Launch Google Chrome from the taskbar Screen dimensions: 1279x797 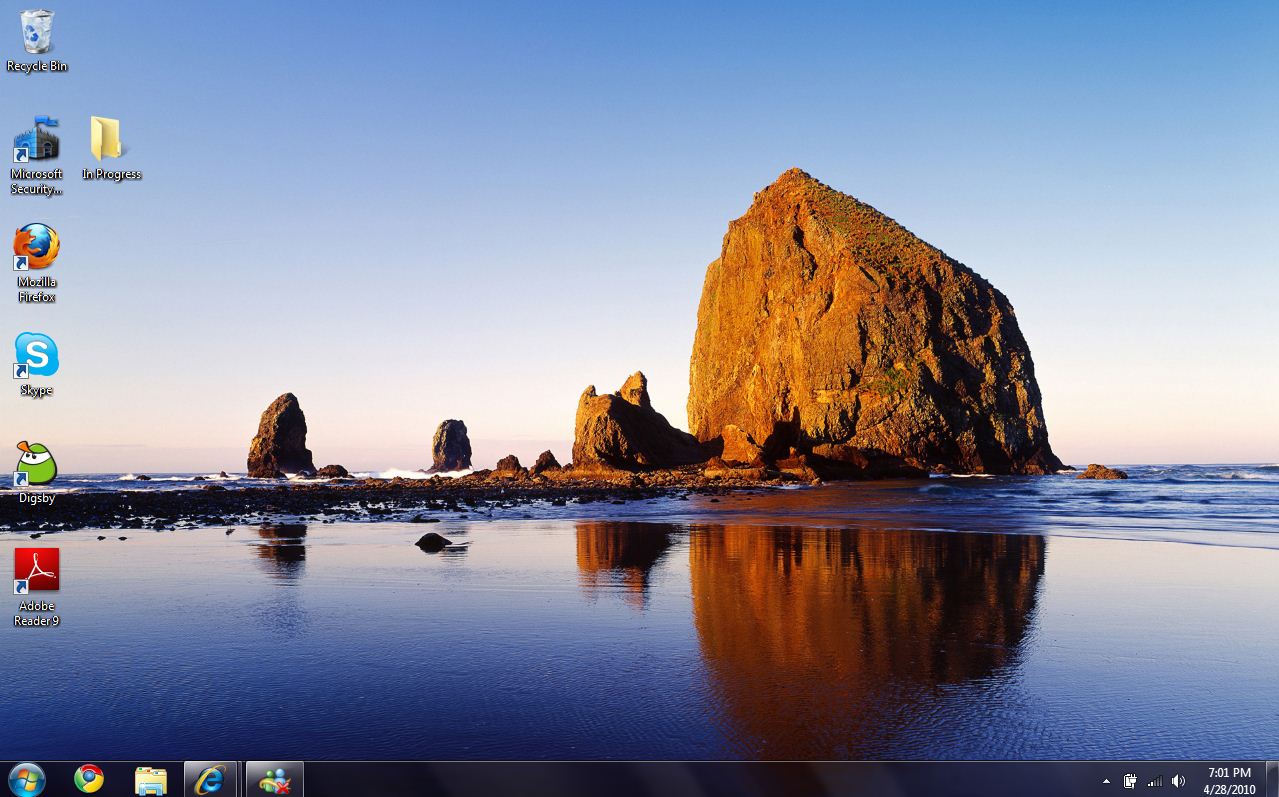(89, 779)
